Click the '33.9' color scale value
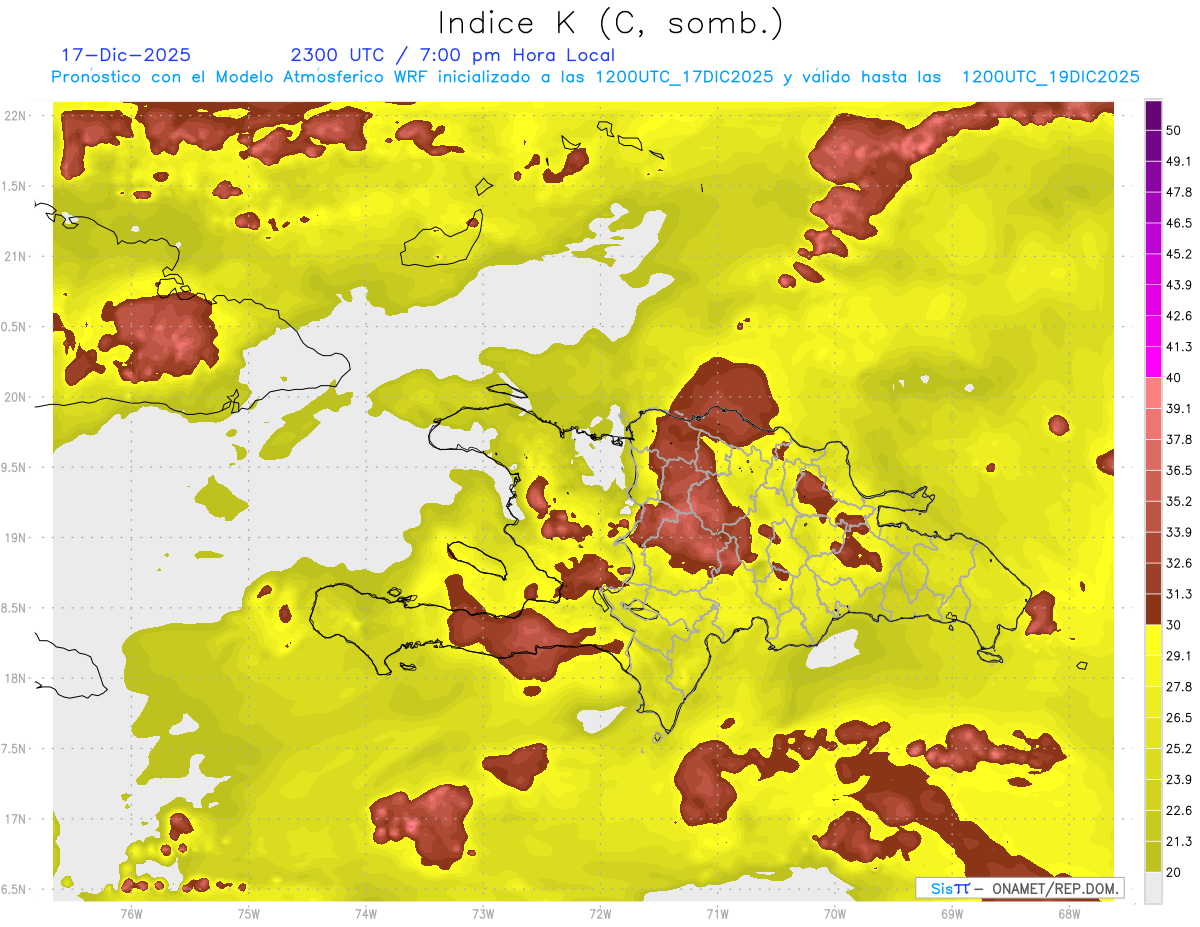1200x927 pixels. 1179,532
